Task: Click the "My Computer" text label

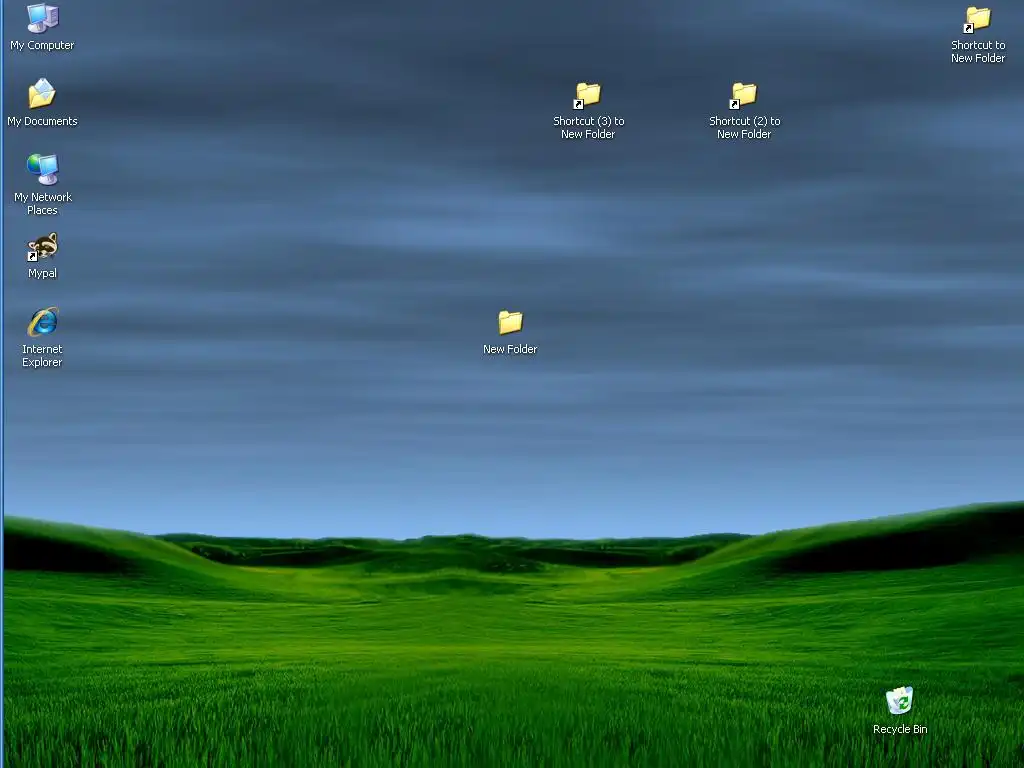Action: pyautogui.click(x=42, y=45)
